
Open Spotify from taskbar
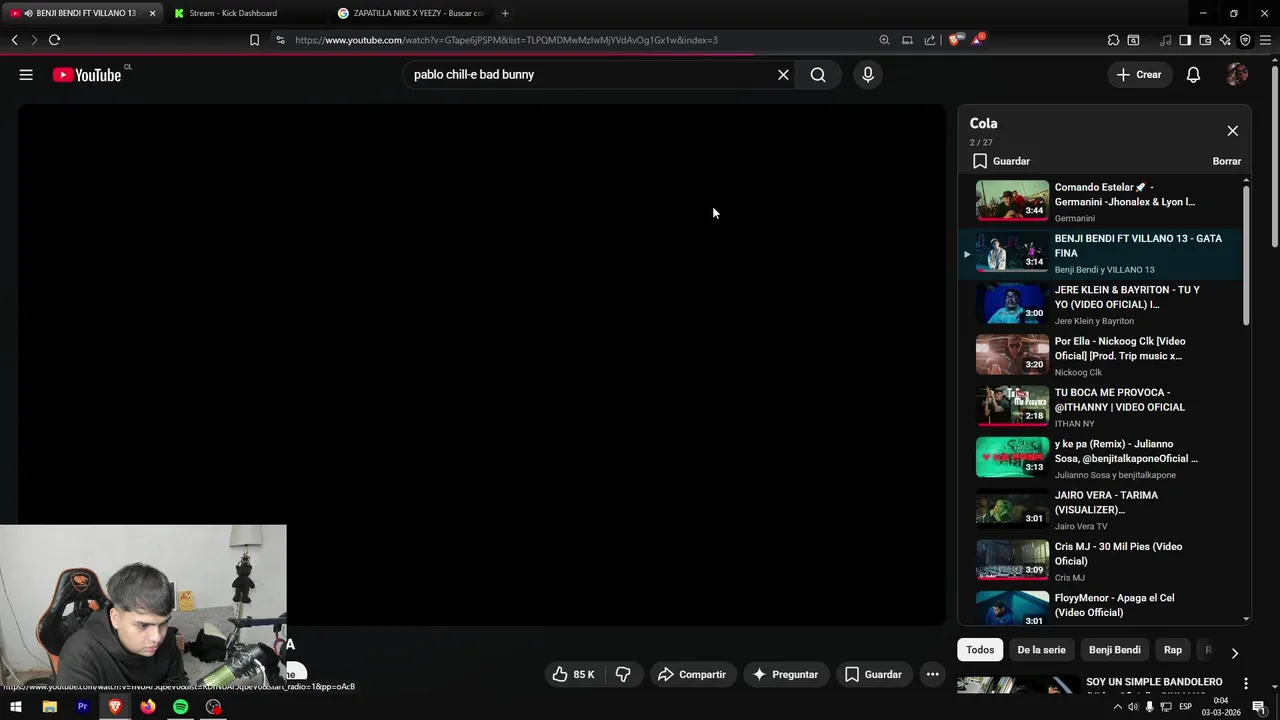[x=180, y=707]
